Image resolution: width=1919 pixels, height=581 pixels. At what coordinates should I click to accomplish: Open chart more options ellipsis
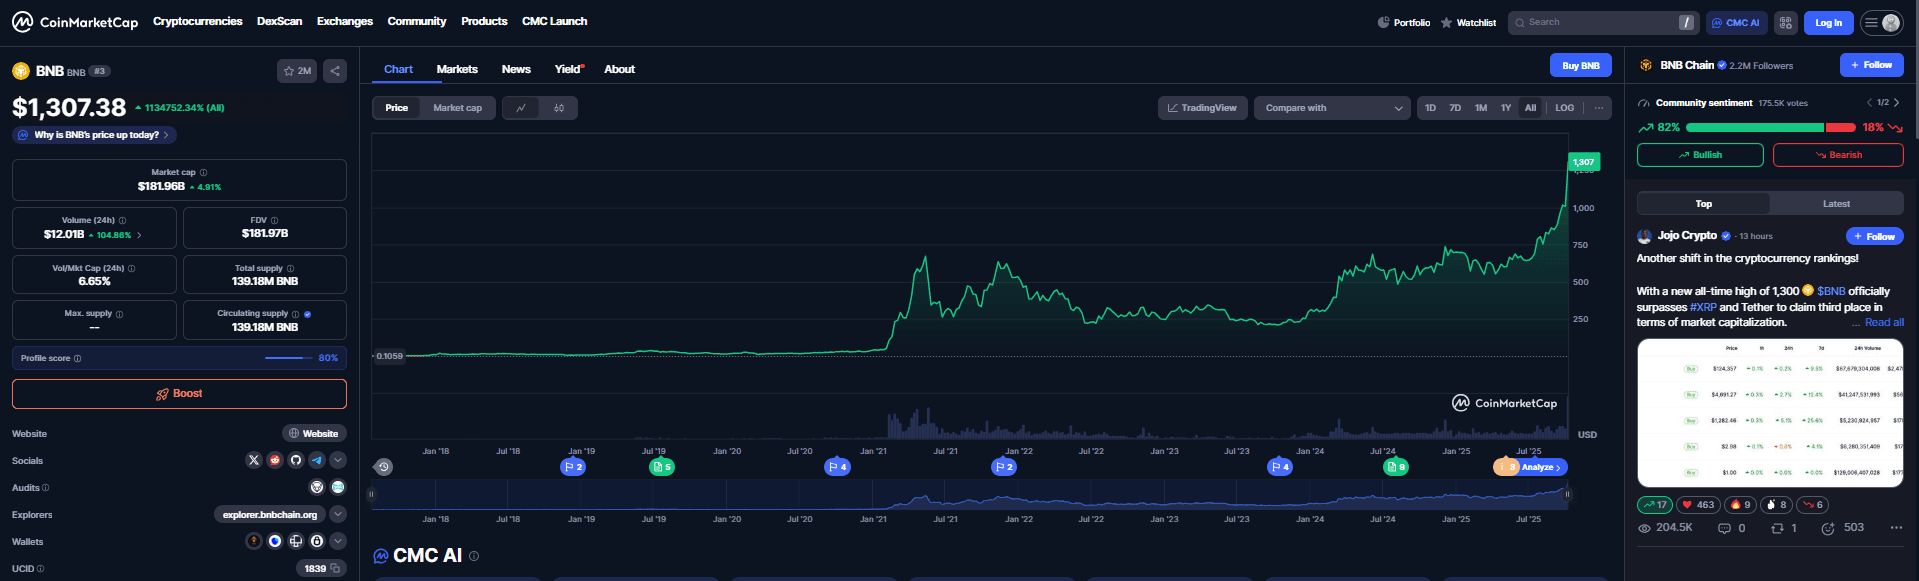[1598, 108]
